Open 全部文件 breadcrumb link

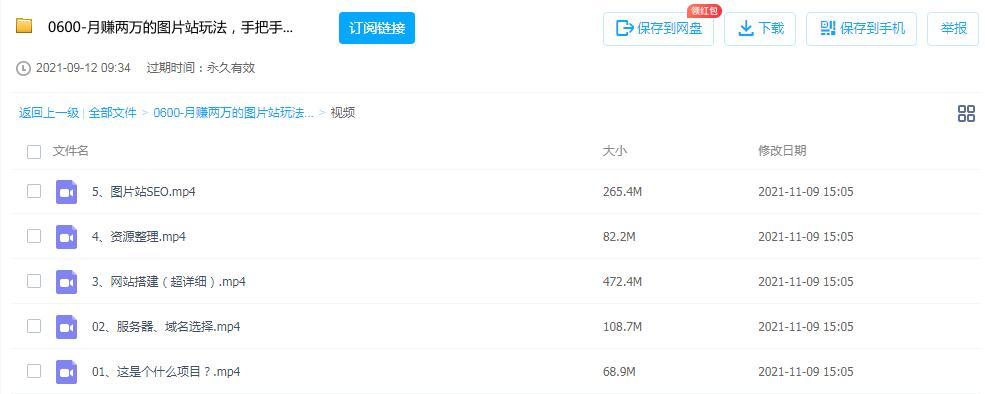[112, 113]
